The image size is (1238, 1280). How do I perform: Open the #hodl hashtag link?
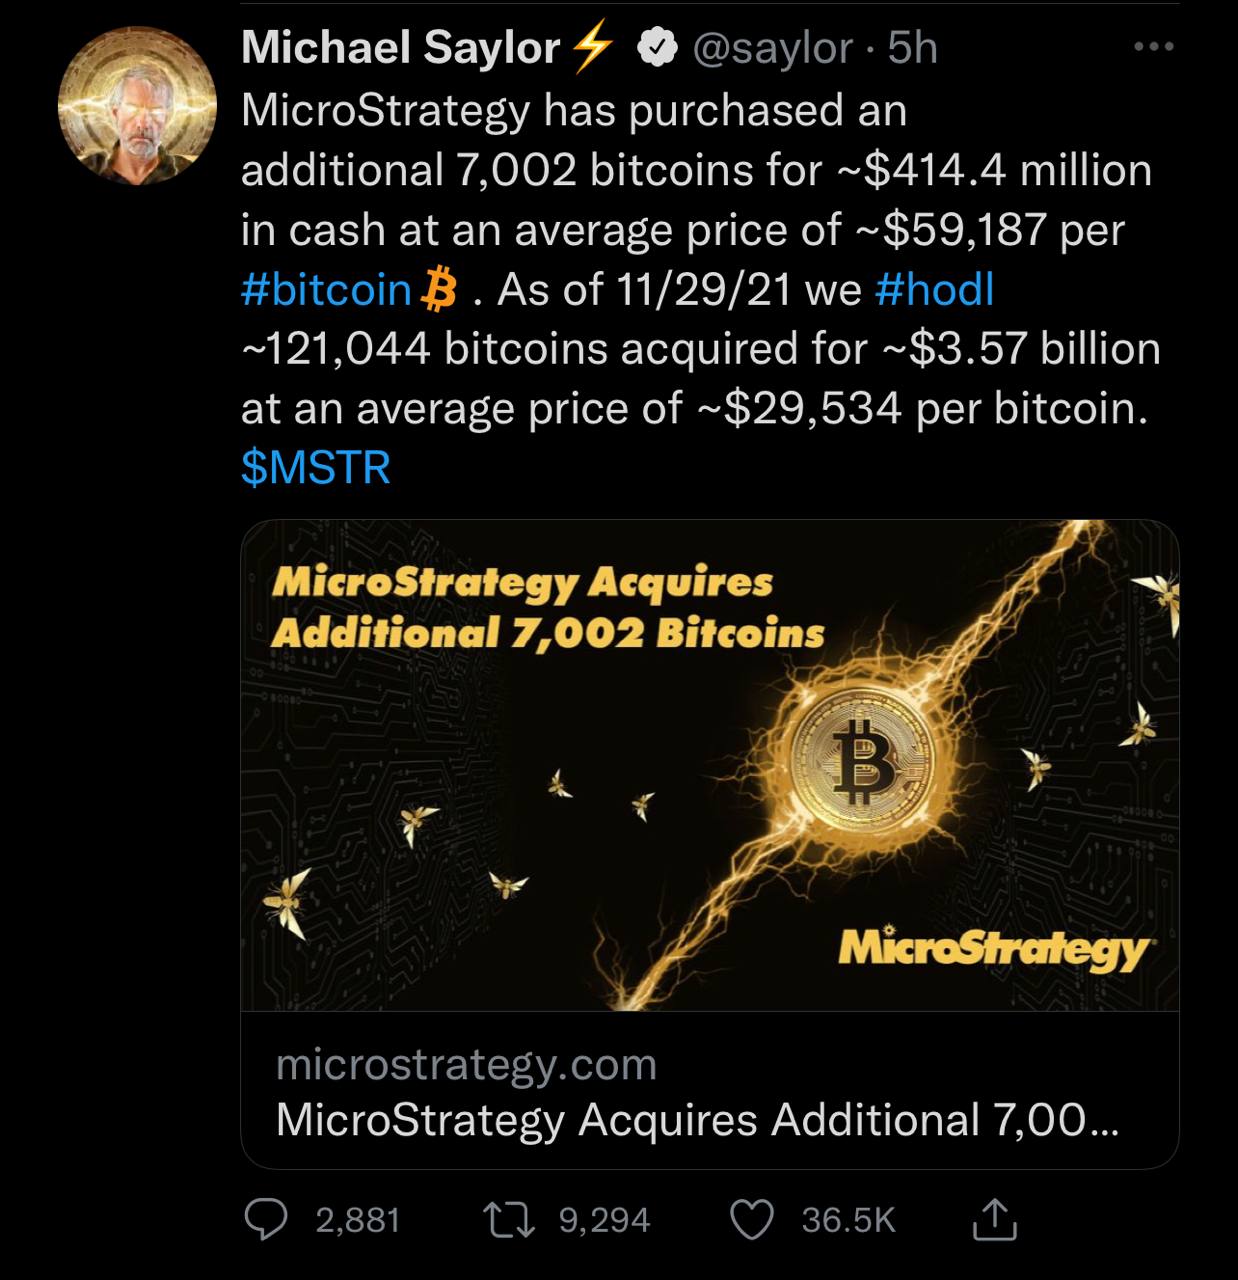tap(934, 290)
